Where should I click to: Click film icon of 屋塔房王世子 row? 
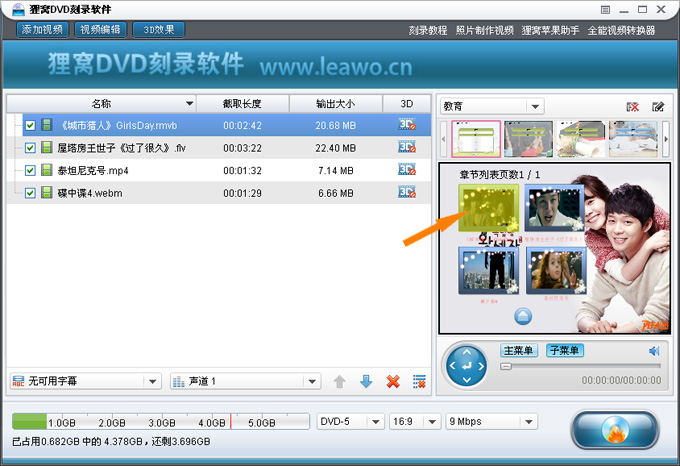click(46, 147)
